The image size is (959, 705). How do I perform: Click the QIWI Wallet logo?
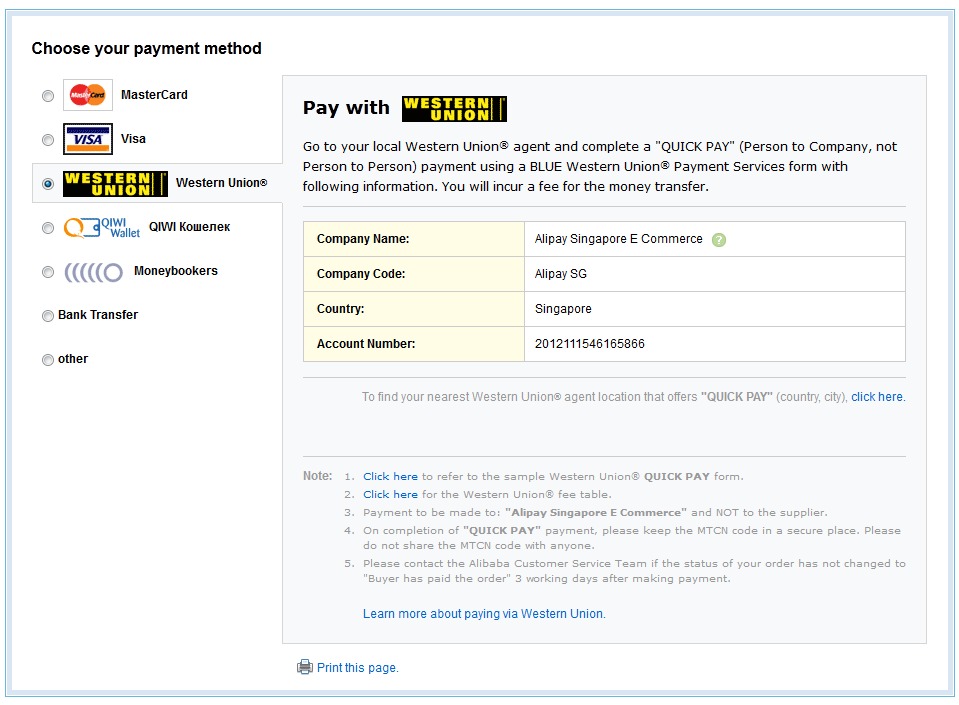click(102, 228)
